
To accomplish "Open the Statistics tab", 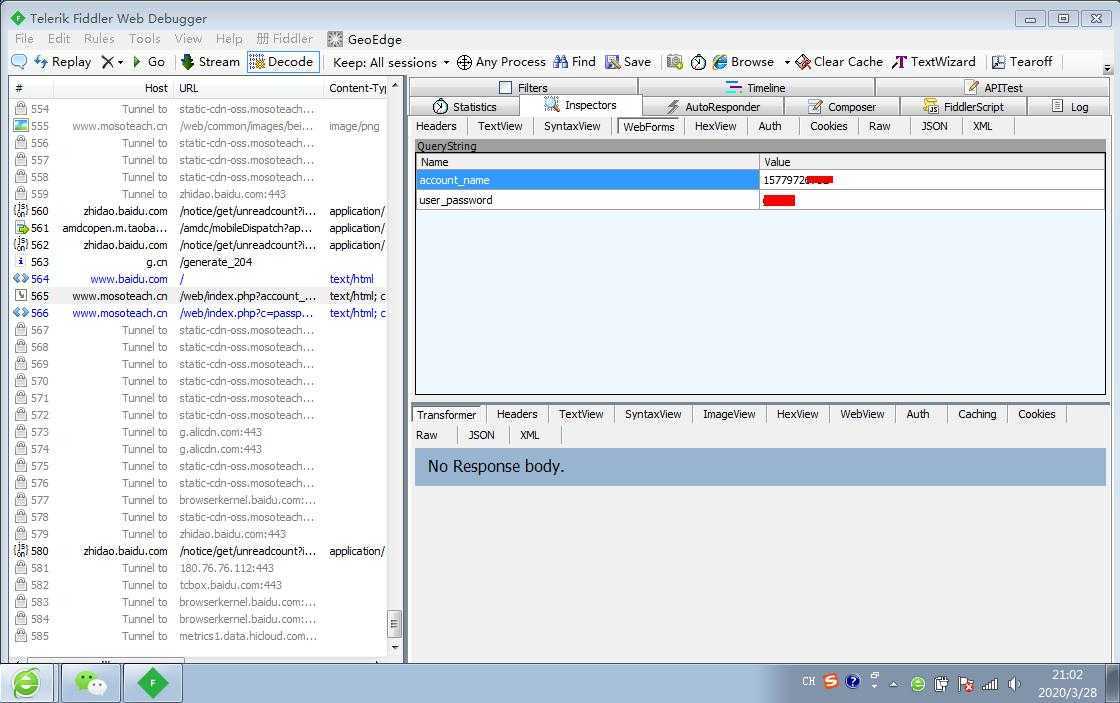I will (x=464, y=106).
